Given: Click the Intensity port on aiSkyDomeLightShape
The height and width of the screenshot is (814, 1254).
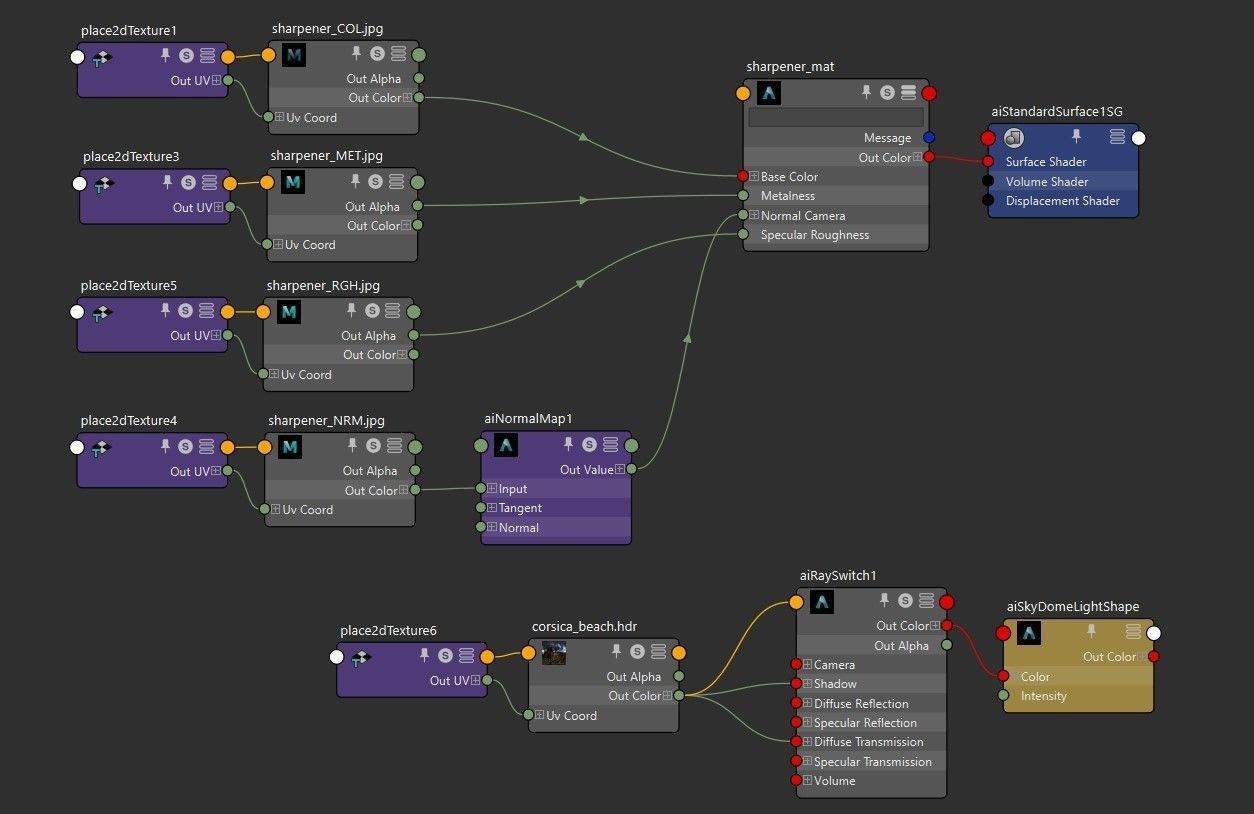Looking at the screenshot, I should [1003, 695].
